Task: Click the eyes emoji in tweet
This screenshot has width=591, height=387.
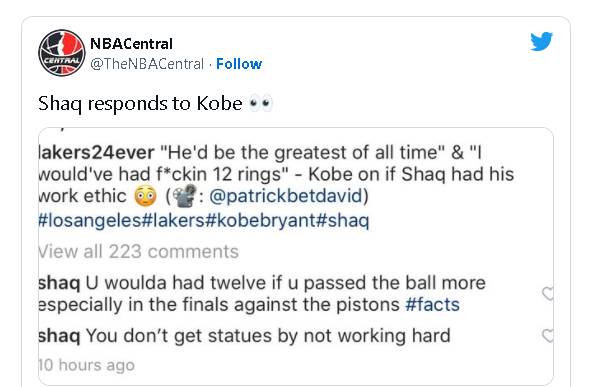Action: [260, 104]
